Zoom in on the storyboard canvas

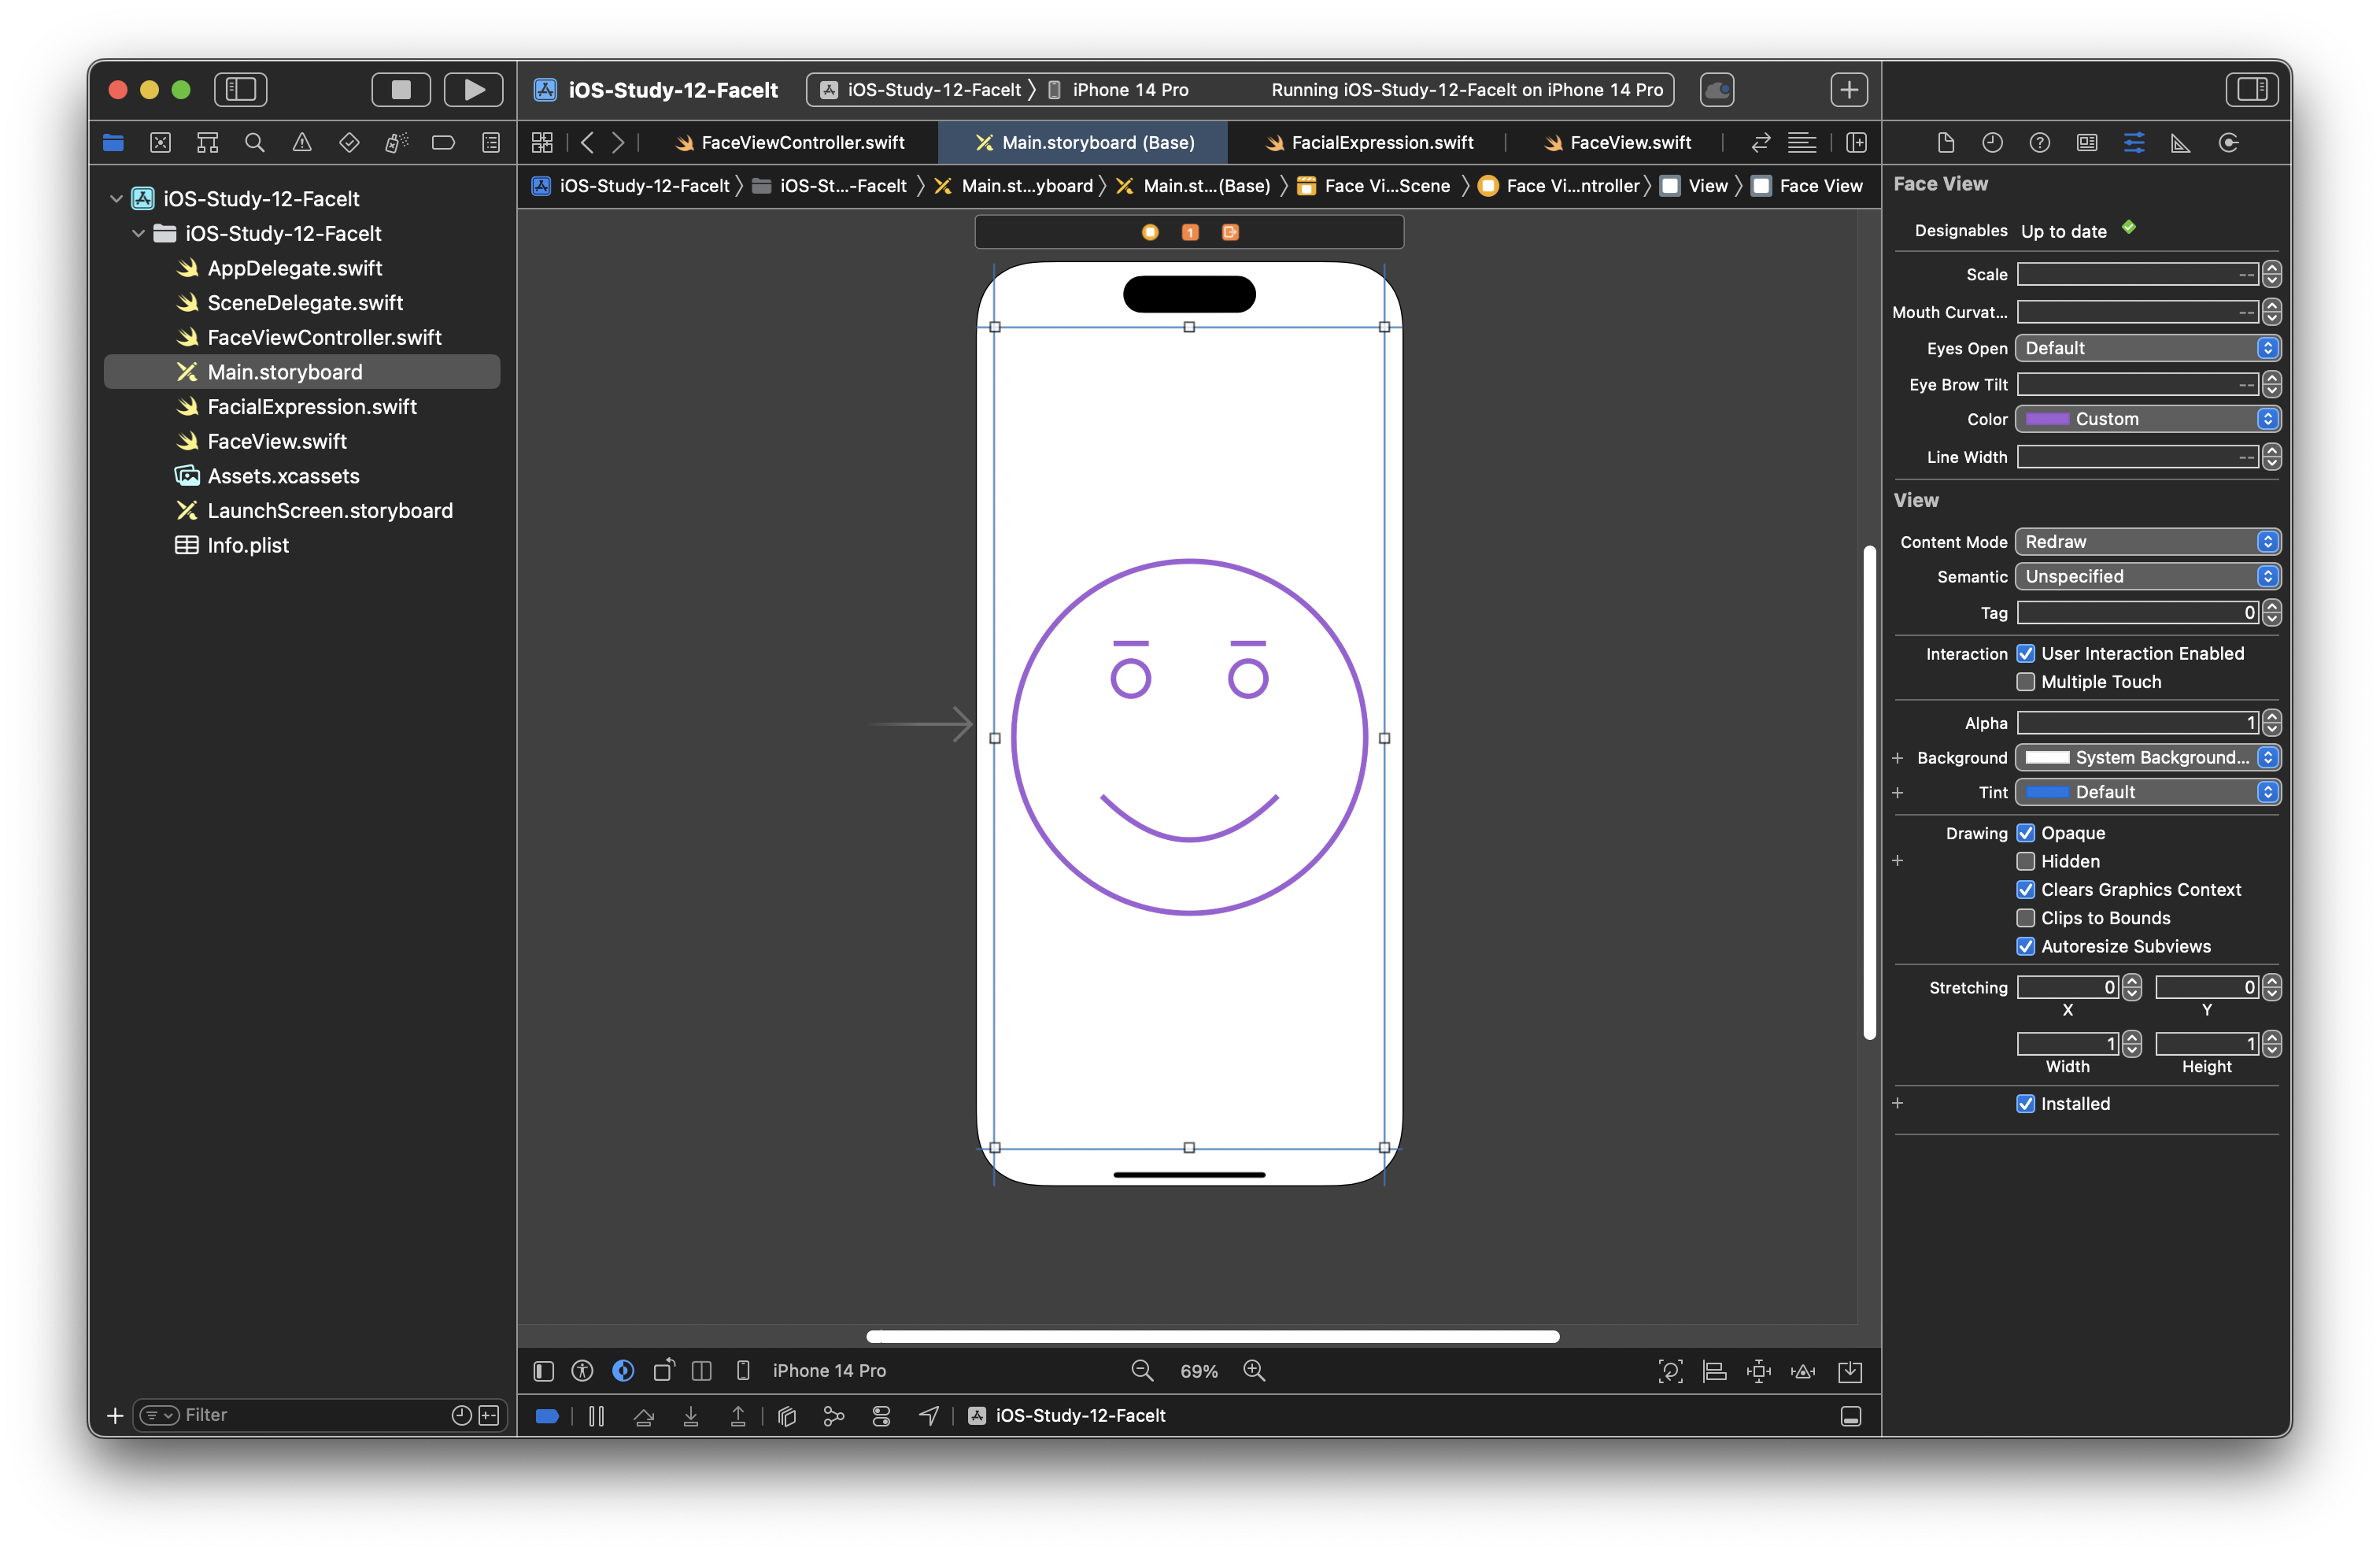coord(1254,1370)
